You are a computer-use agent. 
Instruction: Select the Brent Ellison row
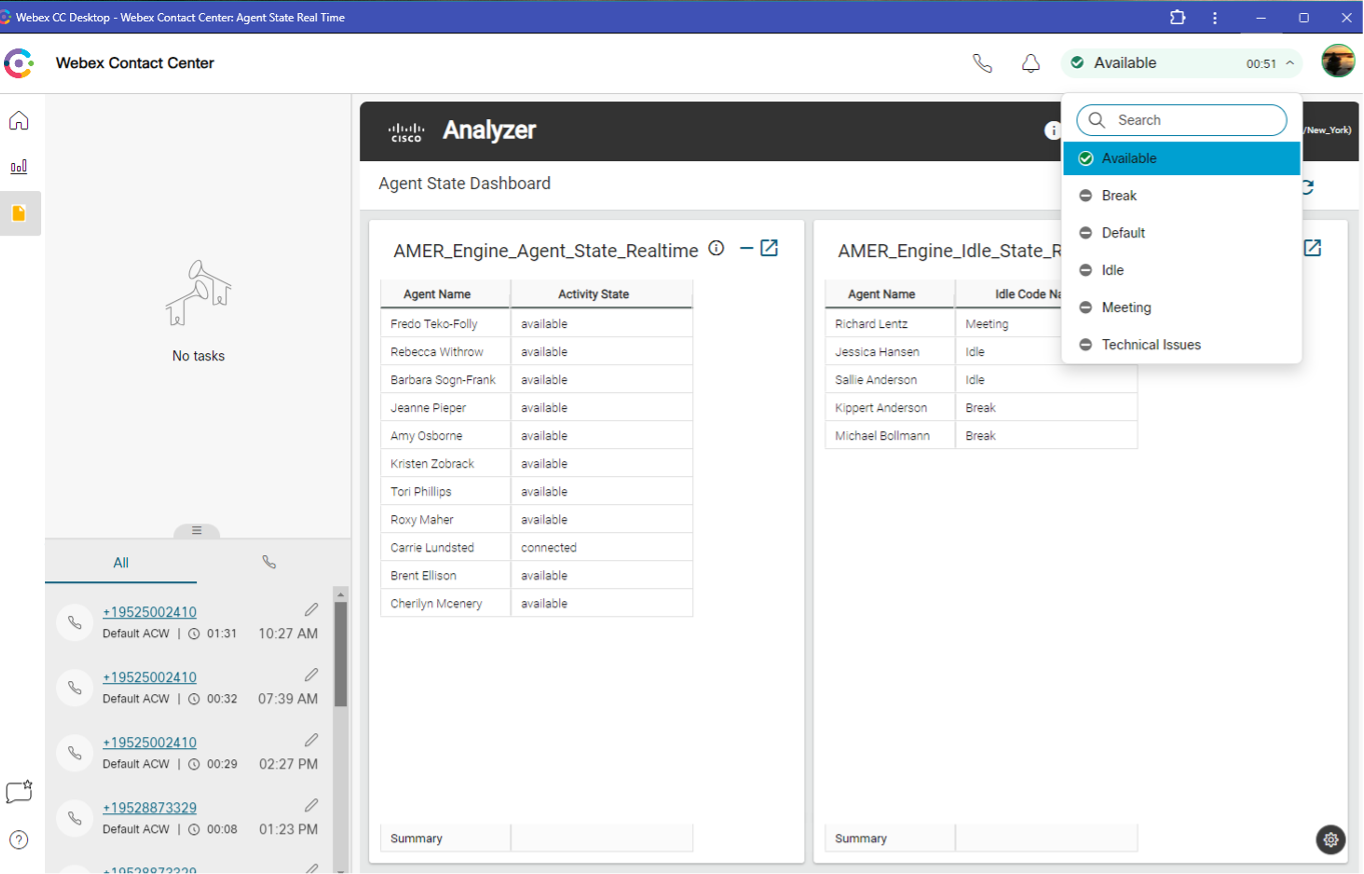pos(536,576)
